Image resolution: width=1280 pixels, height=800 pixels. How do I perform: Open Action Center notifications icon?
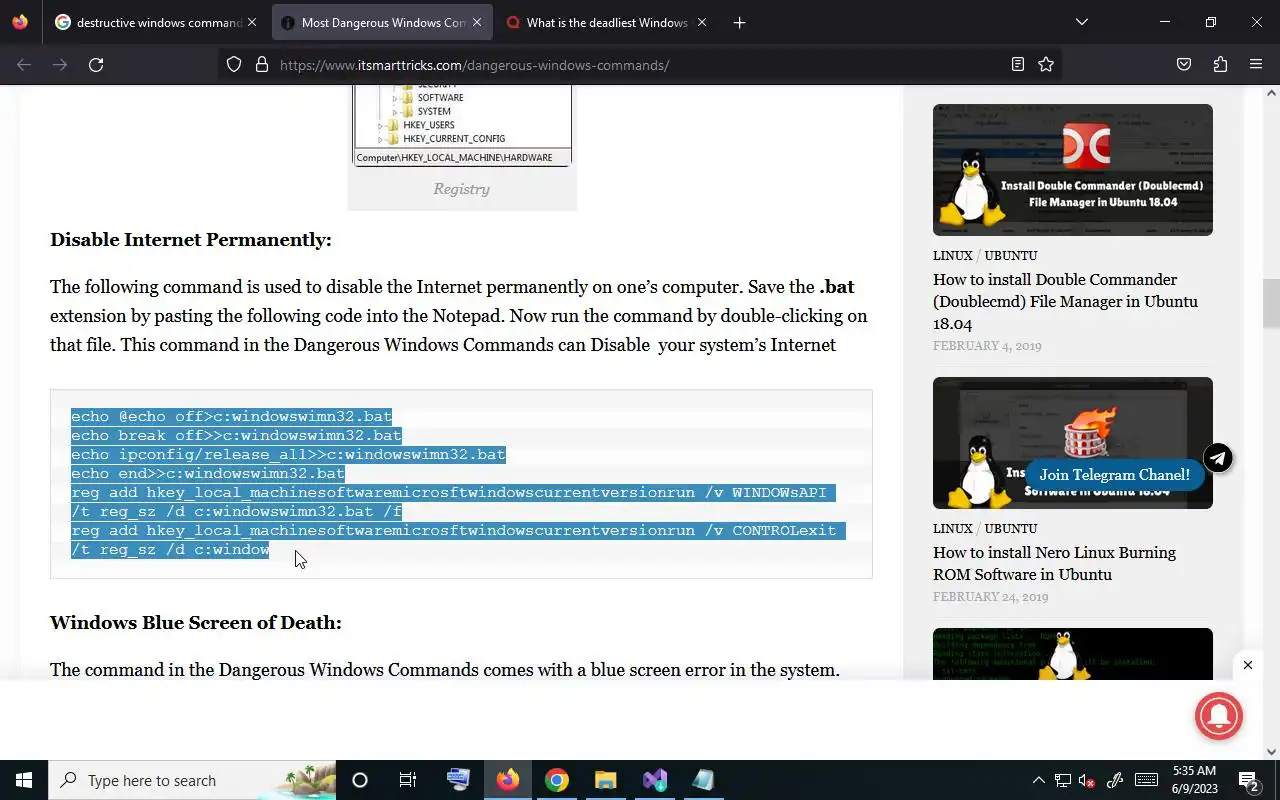(1250, 780)
